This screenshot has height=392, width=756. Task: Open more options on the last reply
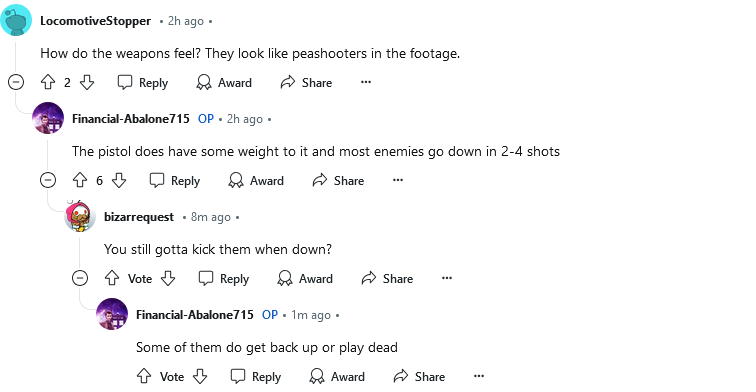point(479,376)
